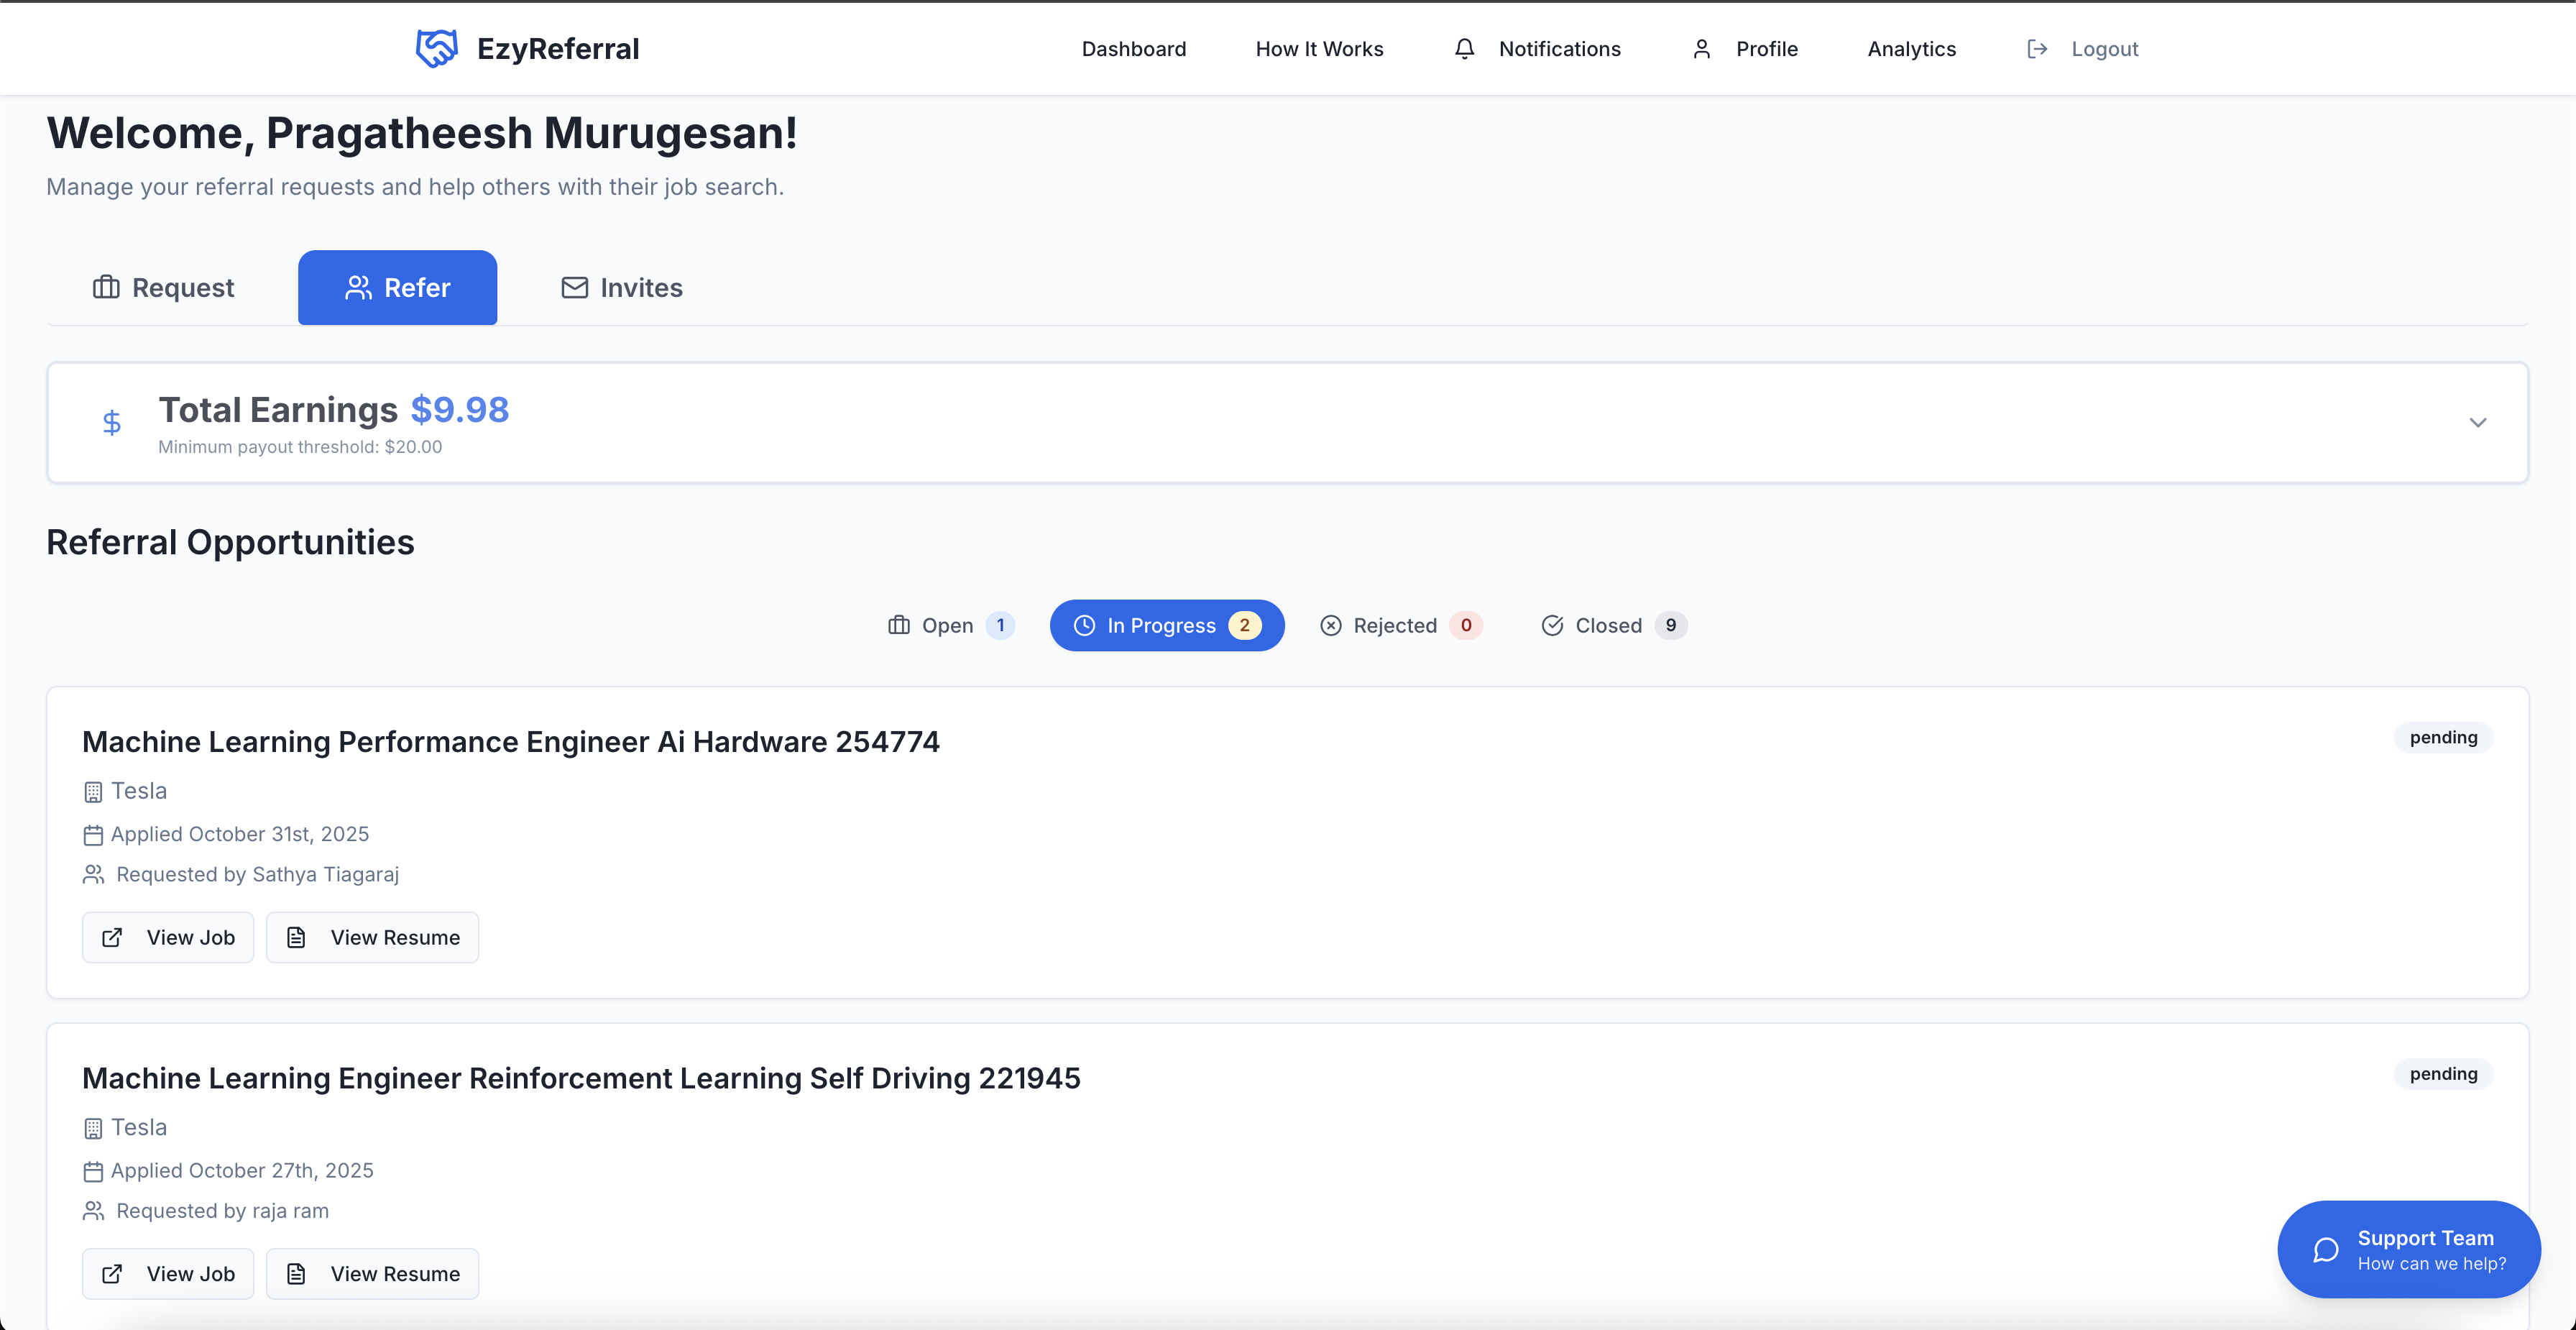Click the external-link icon on first View Job button

point(113,937)
